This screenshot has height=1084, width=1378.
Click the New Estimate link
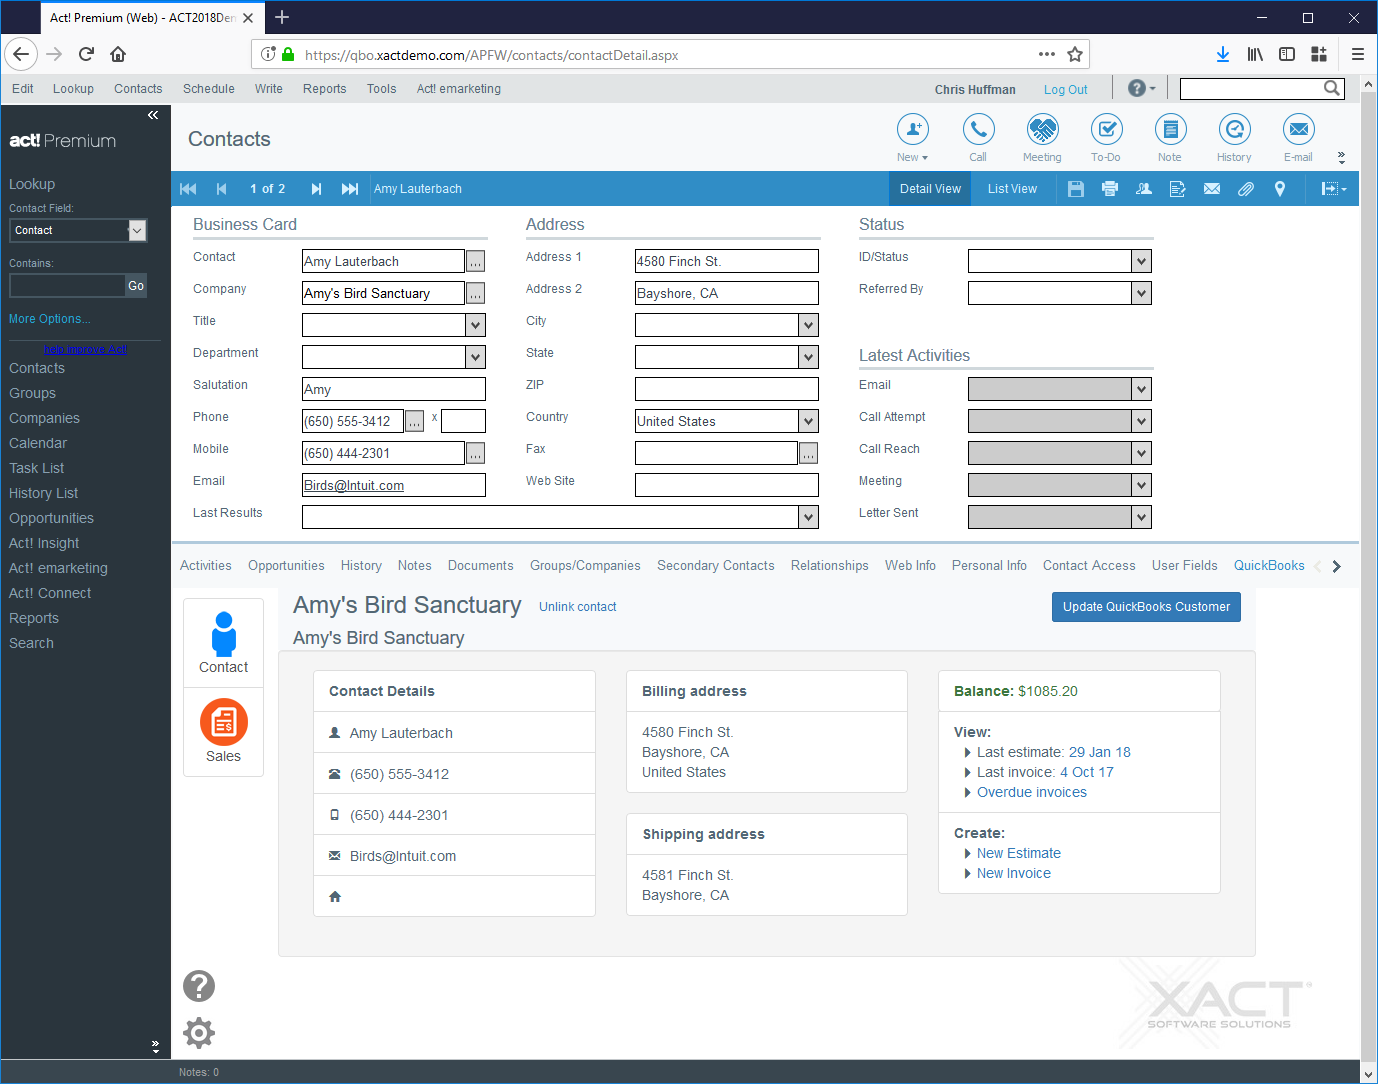[1019, 853]
